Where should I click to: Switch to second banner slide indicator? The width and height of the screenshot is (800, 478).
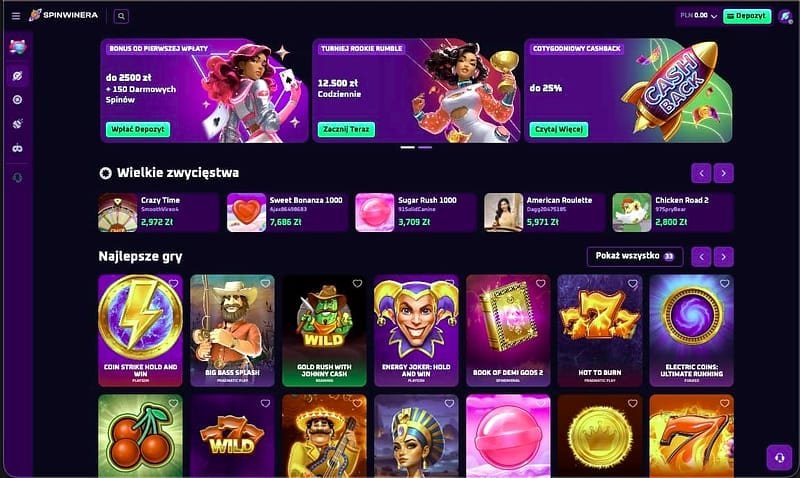(x=425, y=147)
